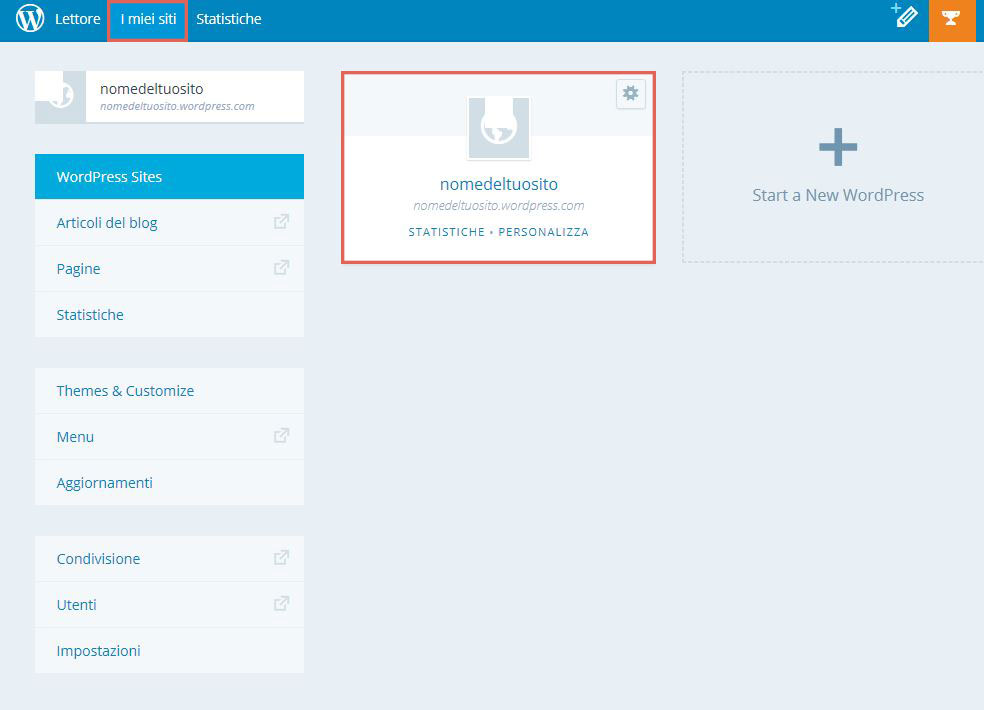Viewport: 984px width, 710px height.
Task: Click the orange trophy icon
Action: pyautogui.click(x=951, y=20)
